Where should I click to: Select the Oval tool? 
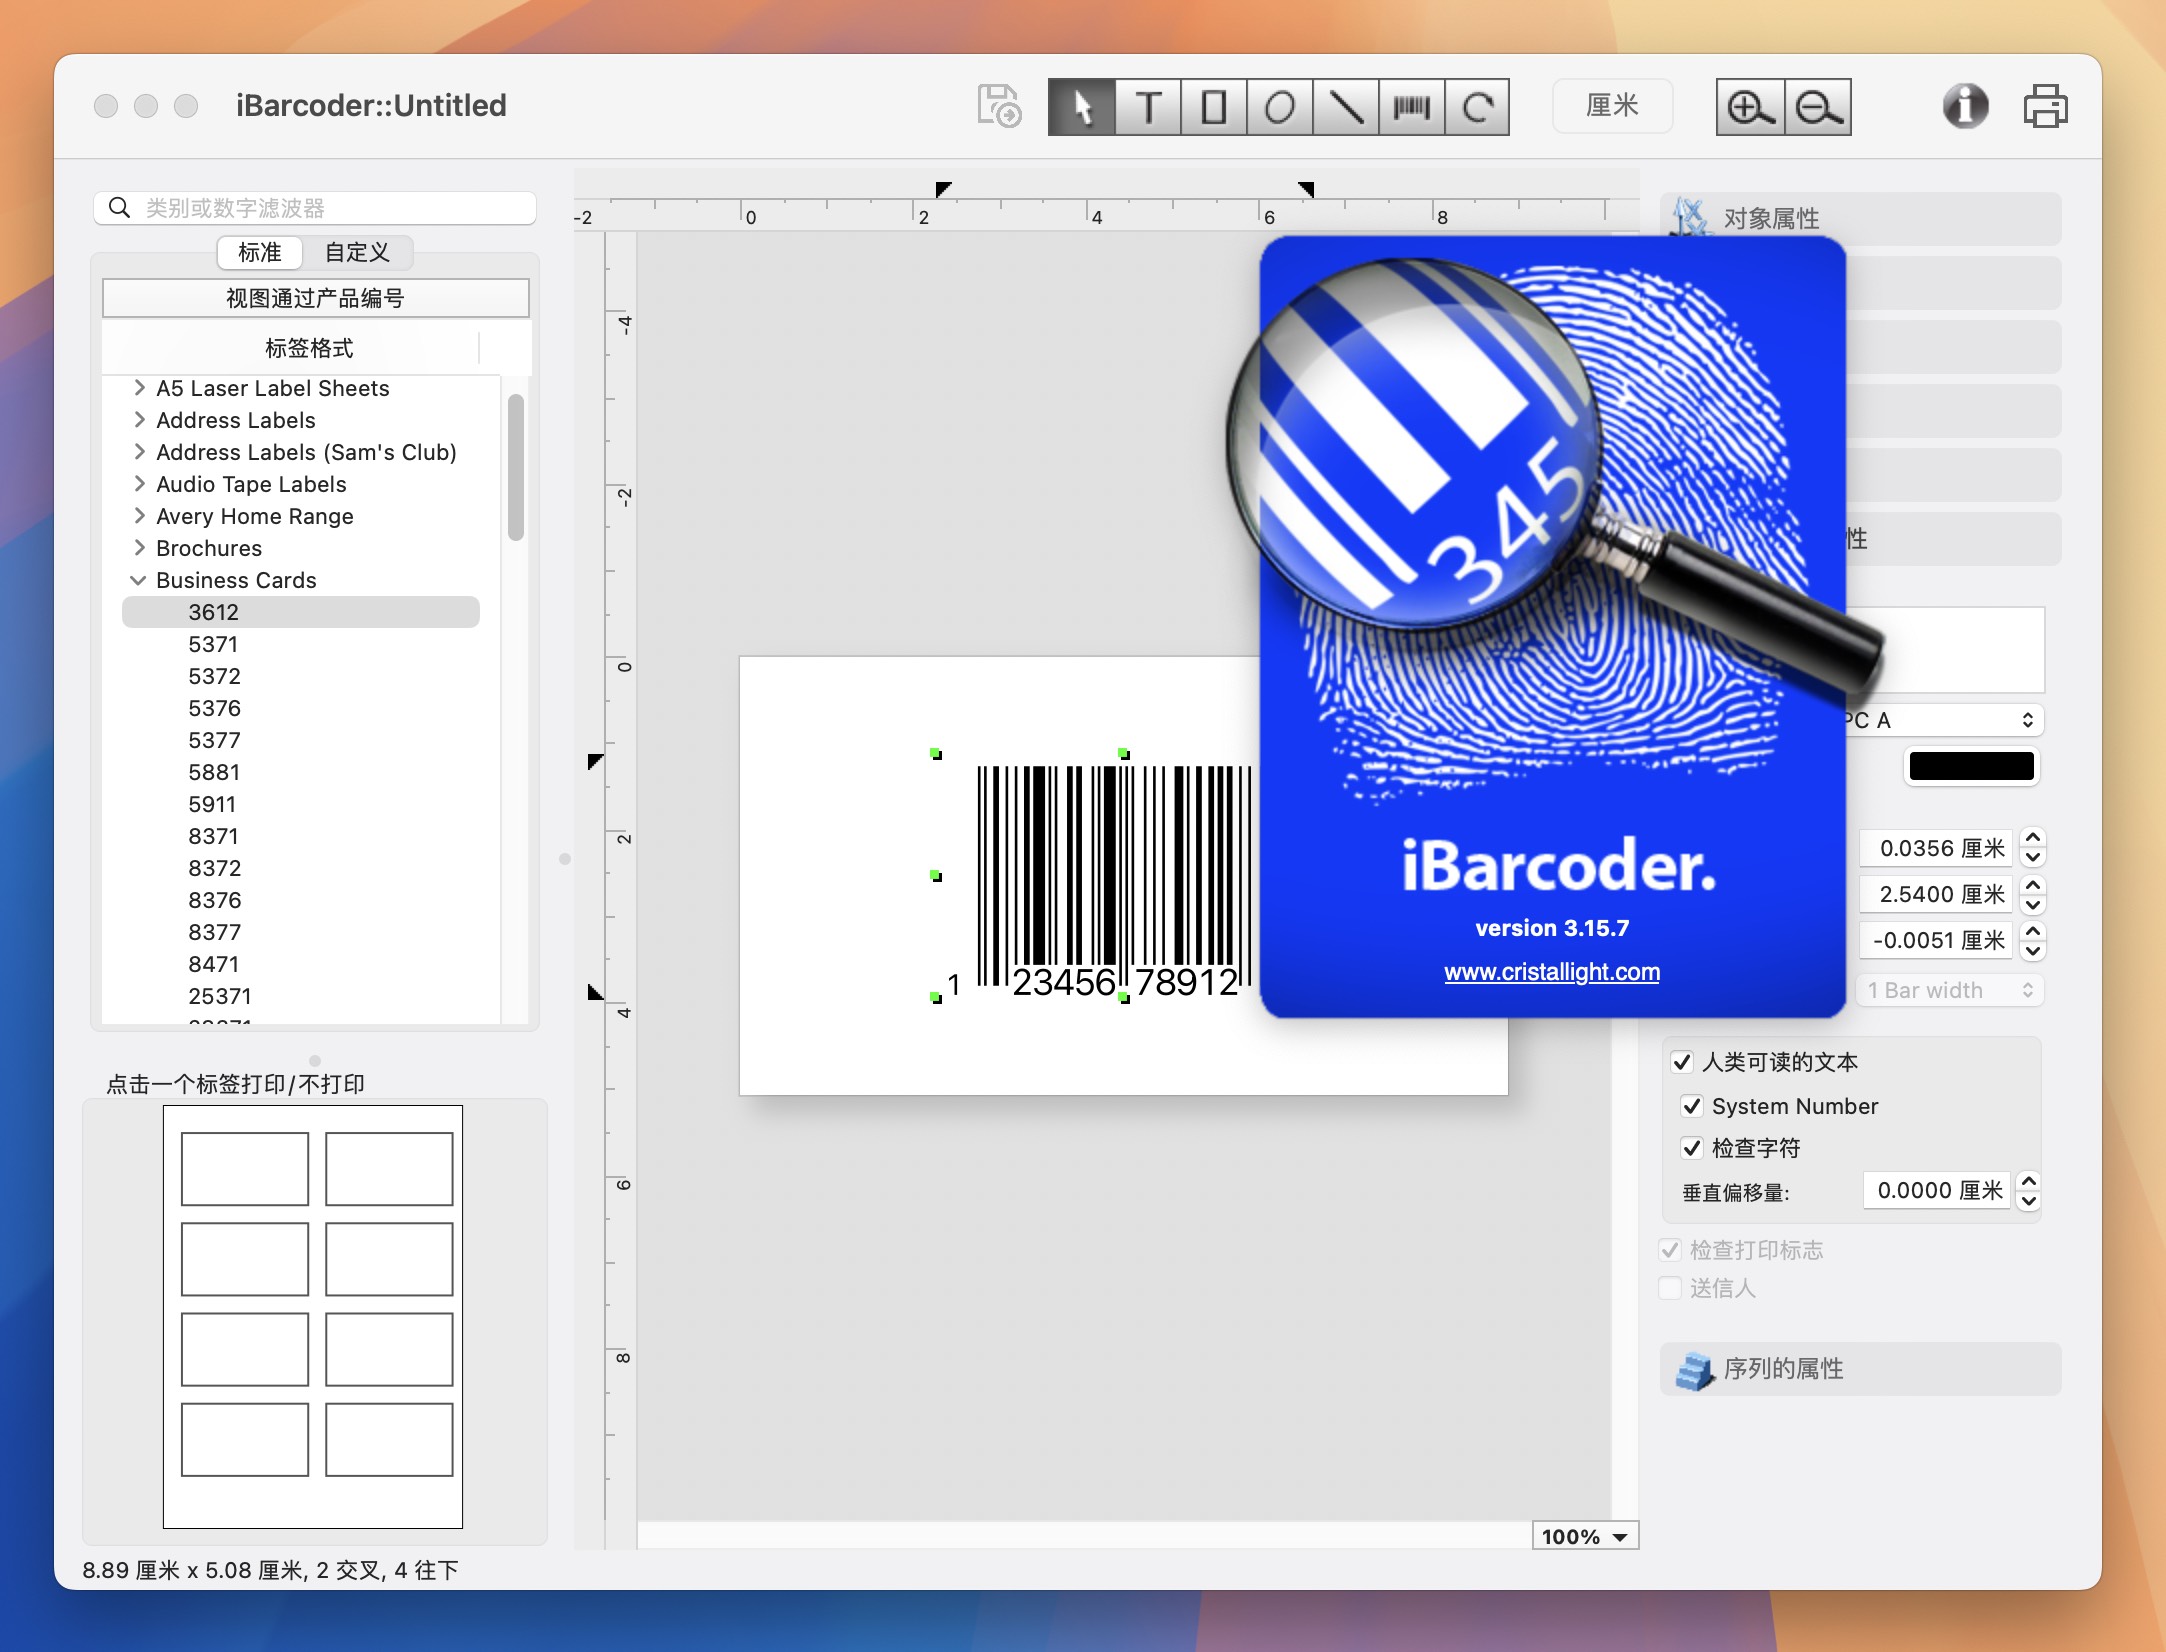[x=1280, y=107]
